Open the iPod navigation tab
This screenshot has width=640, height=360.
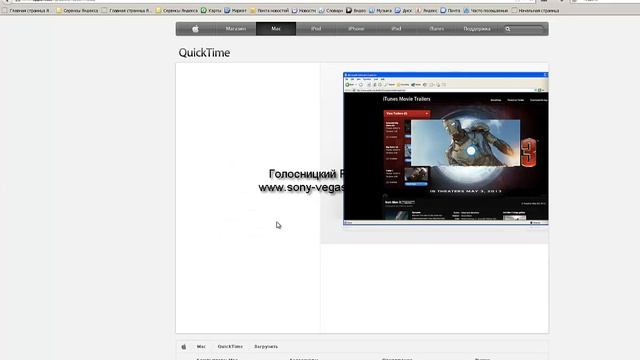[316, 29]
